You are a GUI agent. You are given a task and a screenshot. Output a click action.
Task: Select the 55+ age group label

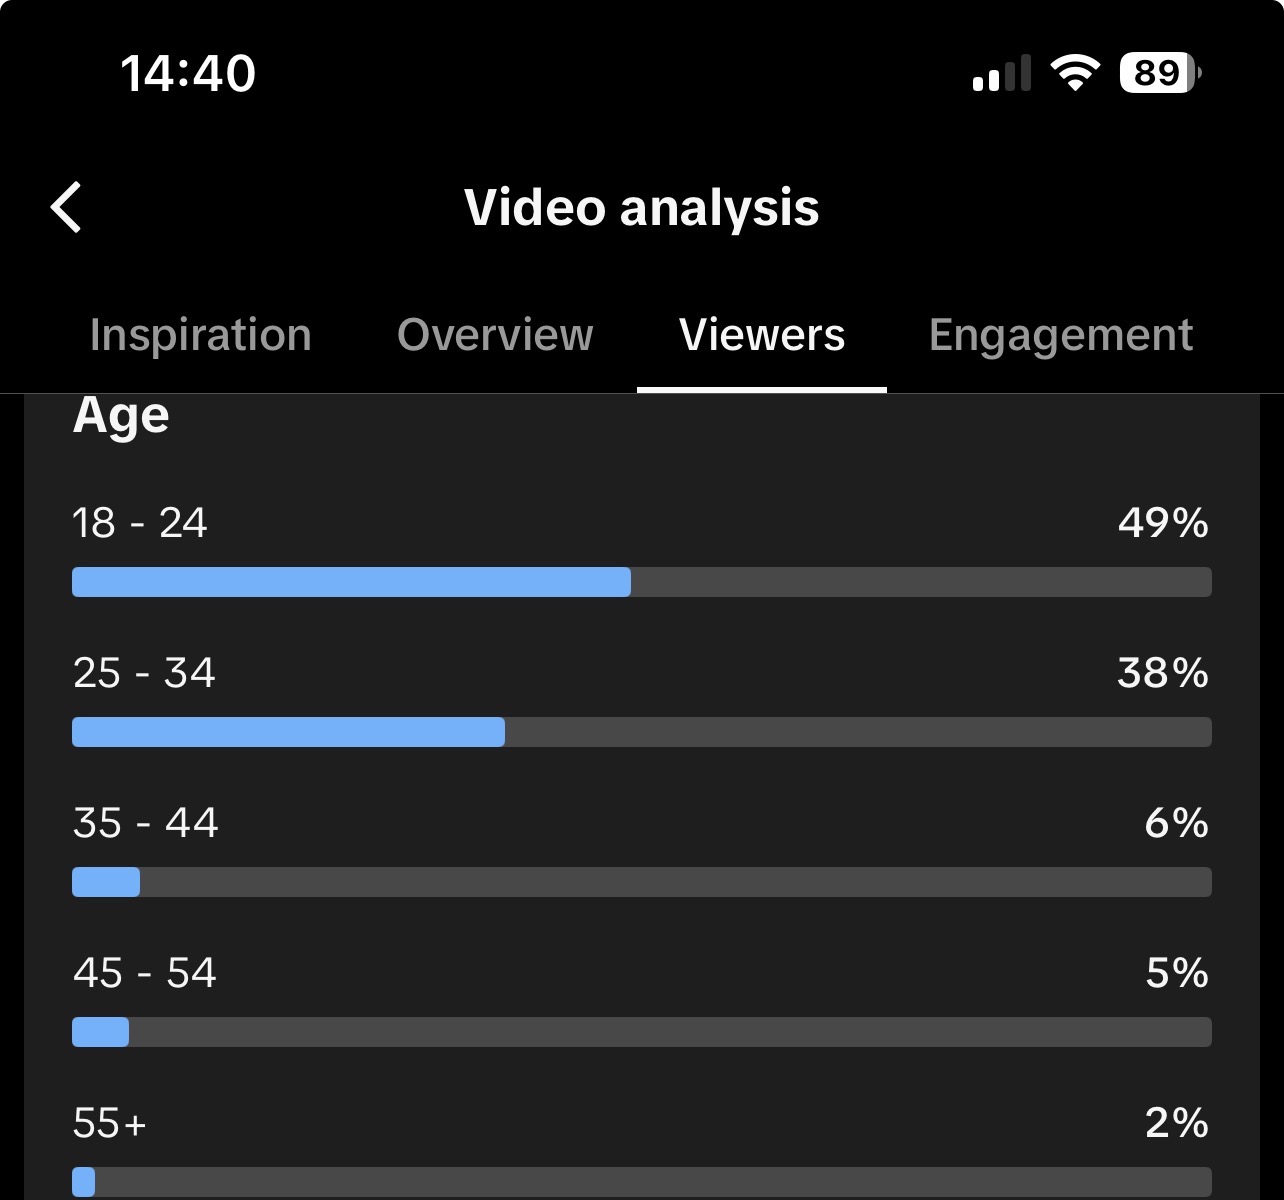[110, 1123]
